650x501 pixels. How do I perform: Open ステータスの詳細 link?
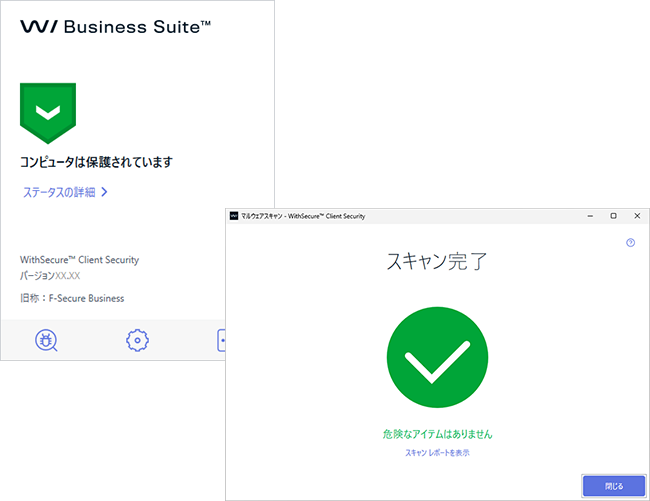point(59,192)
